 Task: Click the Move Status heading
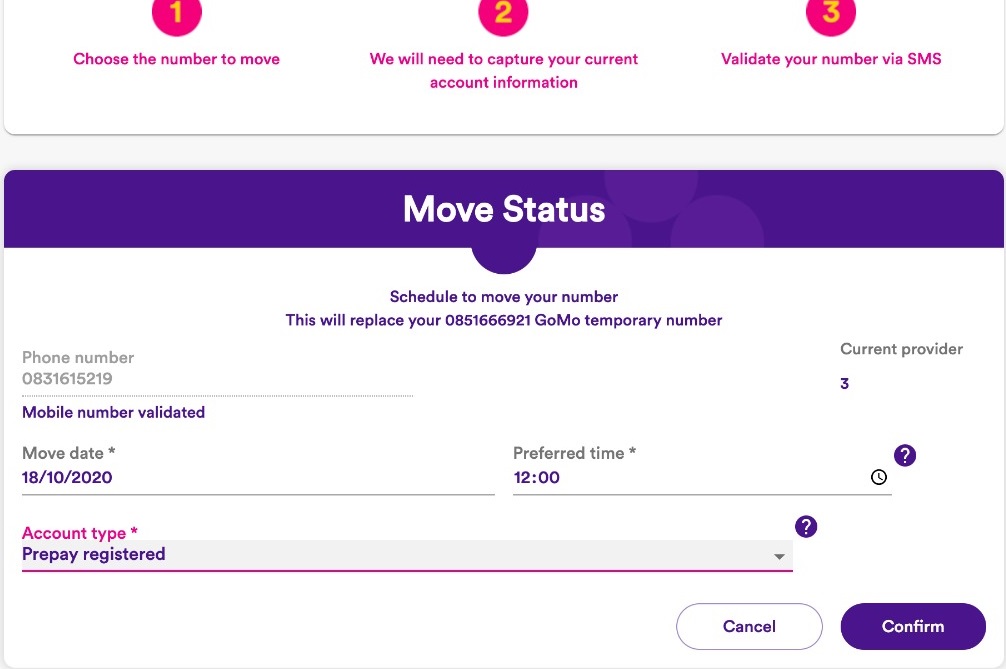click(x=503, y=209)
